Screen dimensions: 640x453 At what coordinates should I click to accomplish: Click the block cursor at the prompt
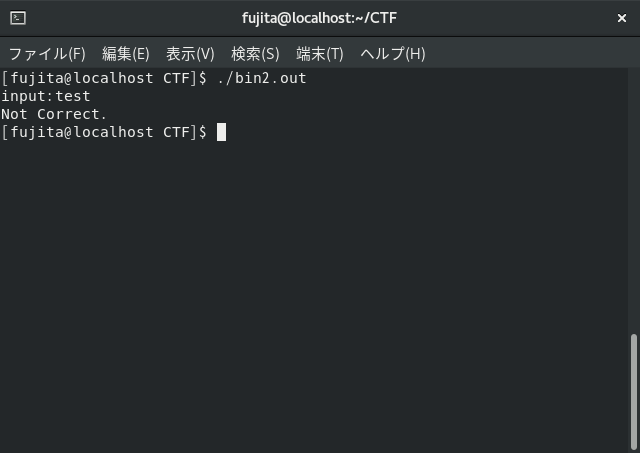[x=221, y=132]
